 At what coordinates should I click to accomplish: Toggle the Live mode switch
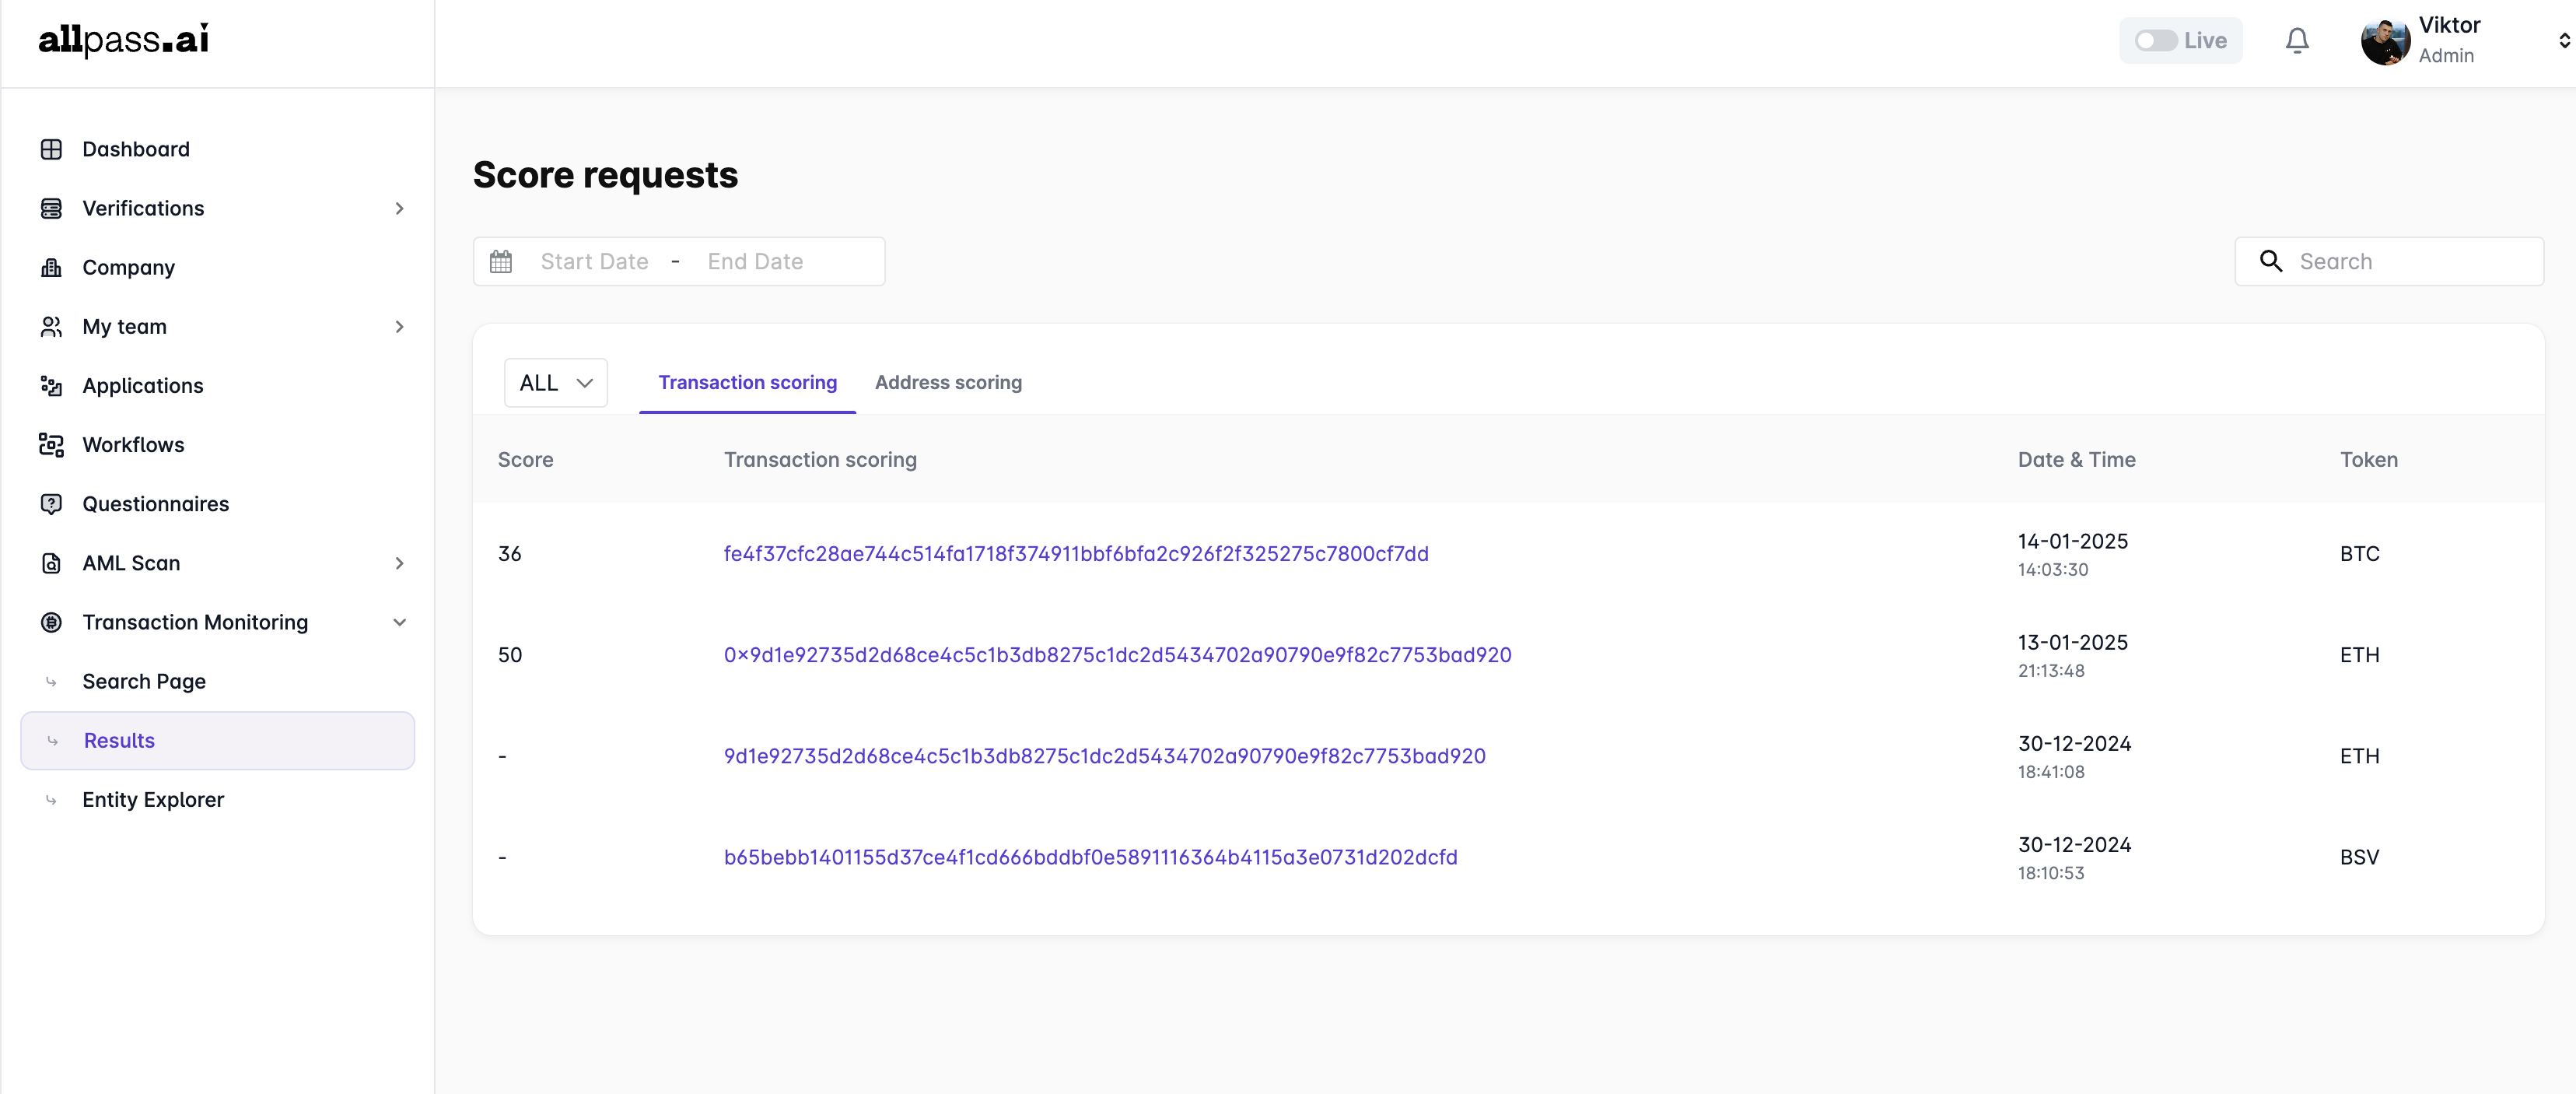[2155, 40]
